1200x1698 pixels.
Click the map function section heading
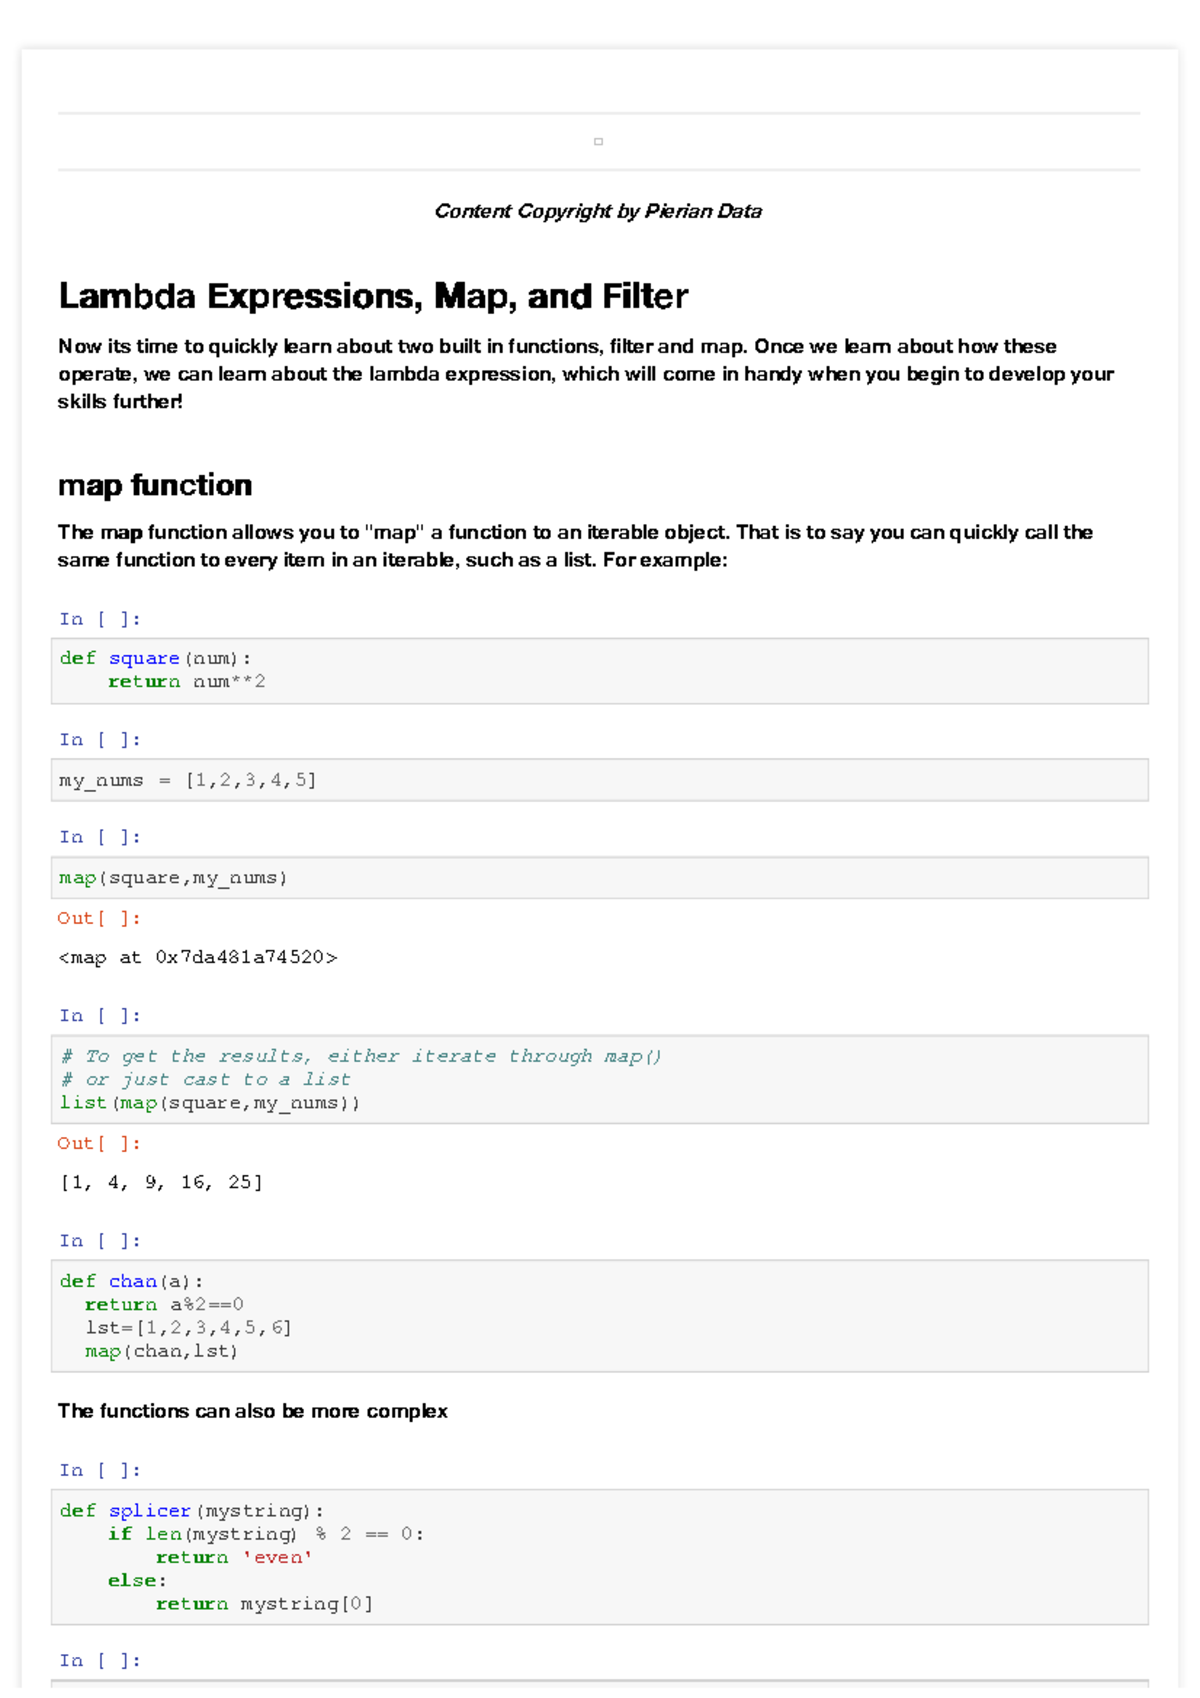click(x=155, y=485)
